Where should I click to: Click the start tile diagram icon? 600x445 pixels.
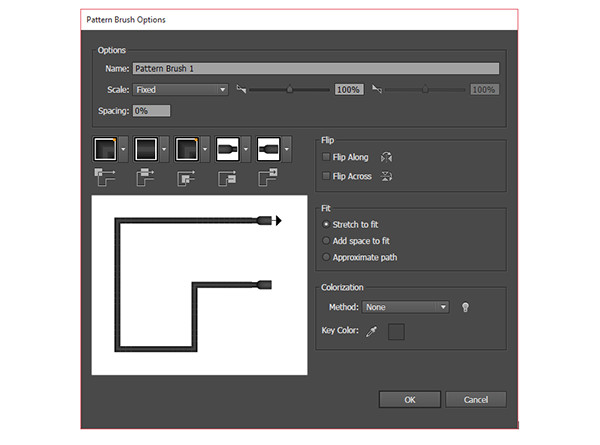pyautogui.click(x=227, y=178)
